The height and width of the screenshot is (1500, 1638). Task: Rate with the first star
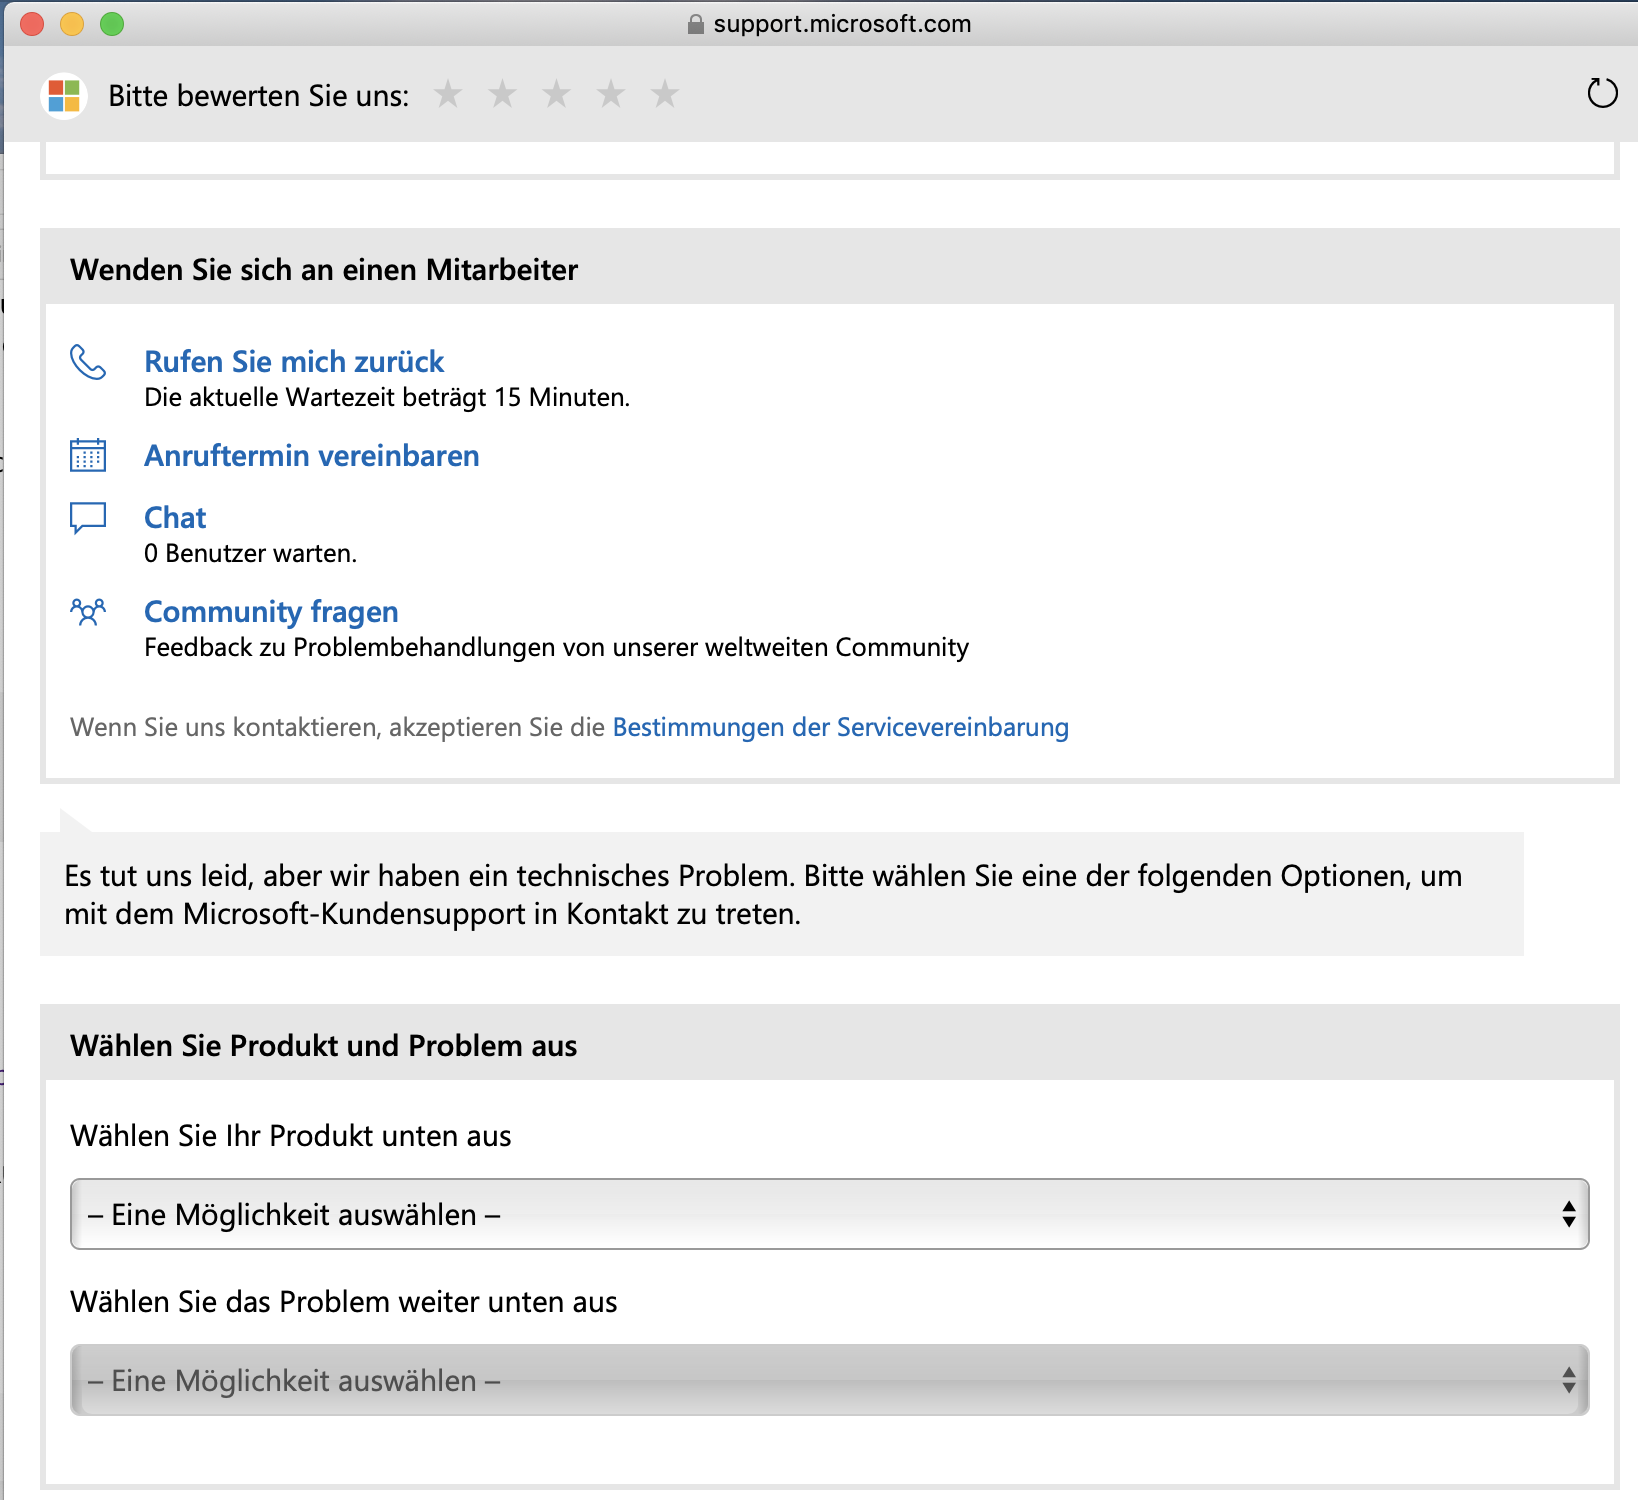click(x=448, y=94)
